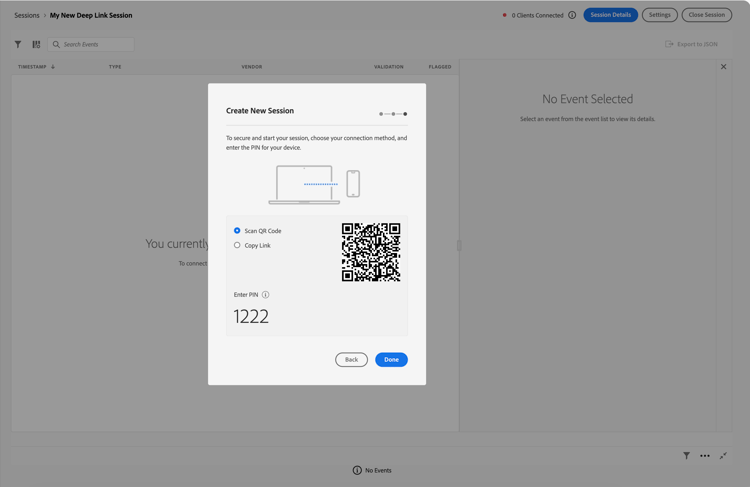Click the No Events status text
750x487 pixels.
378,470
